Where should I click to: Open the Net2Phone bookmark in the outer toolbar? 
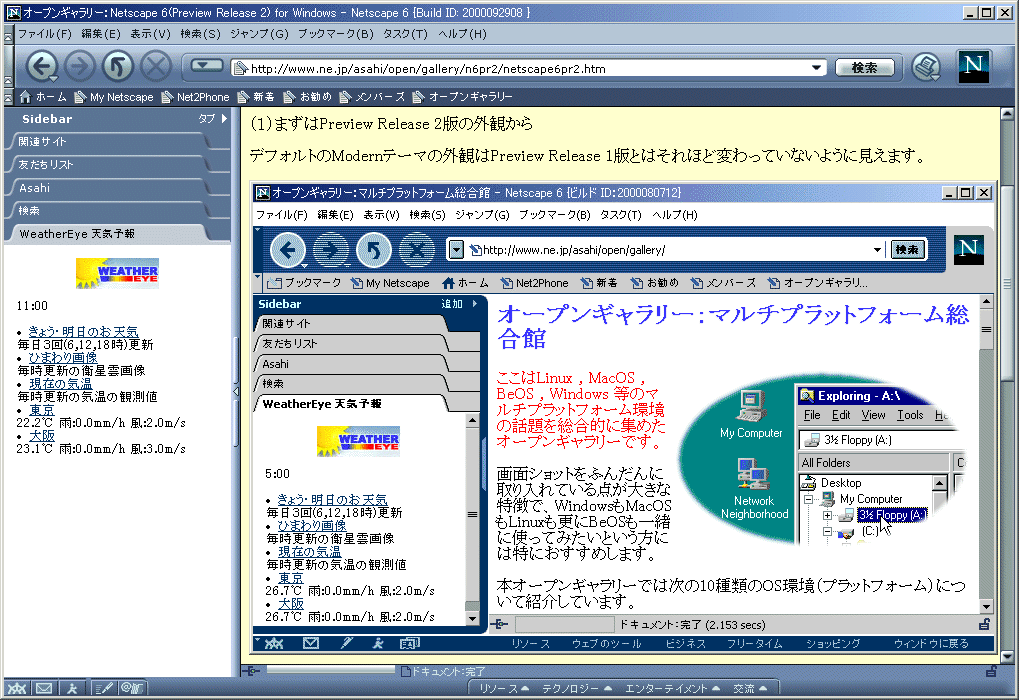pos(195,97)
